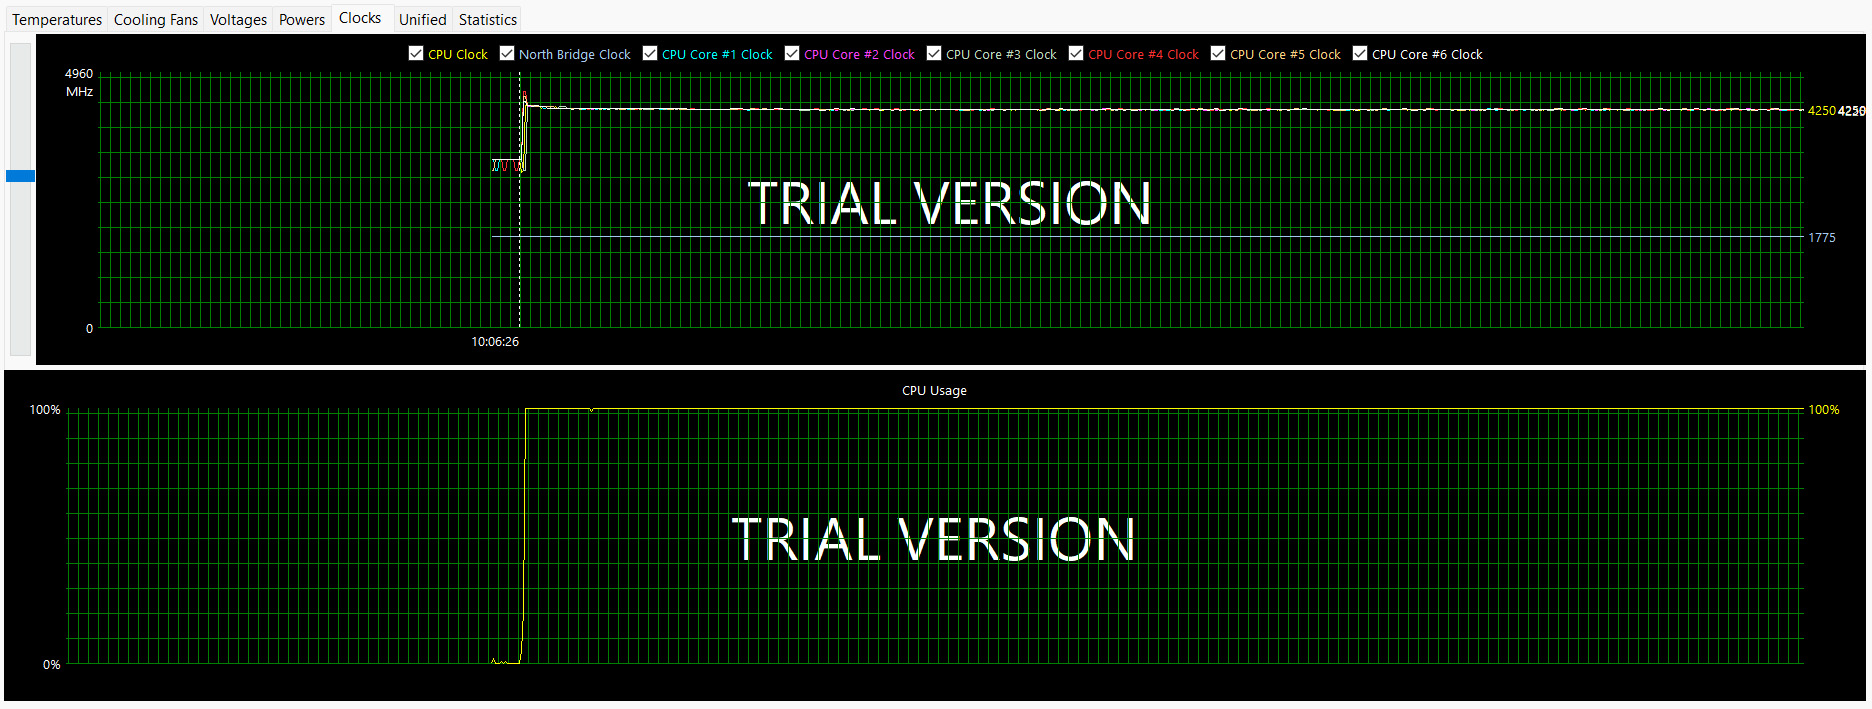Toggle the CPU Core #2 Clock checkbox
This screenshot has width=1872, height=709.
tap(792, 53)
